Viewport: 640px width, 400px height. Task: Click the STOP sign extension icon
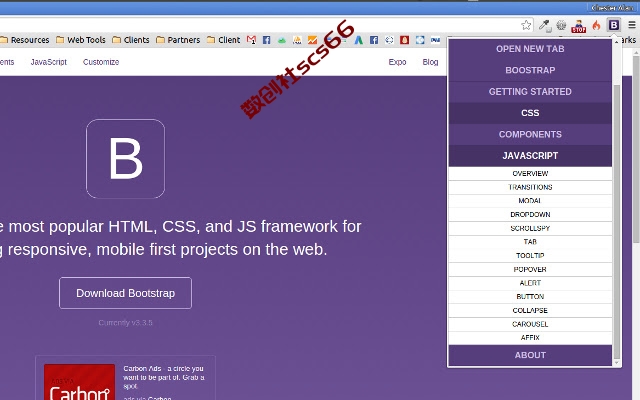(578, 26)
